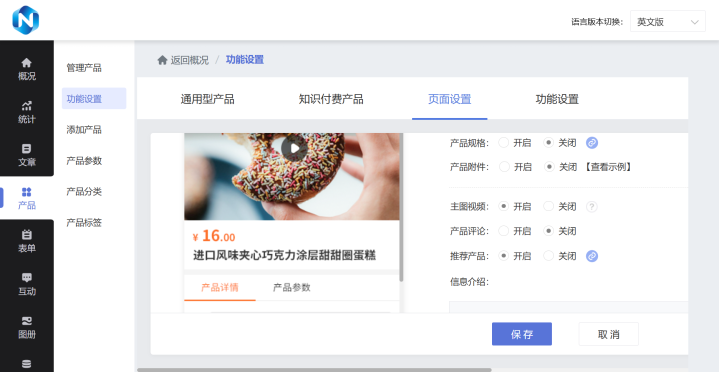Click the 信息介绍 label
Viewport: 719px width, 372px height.
470,282
